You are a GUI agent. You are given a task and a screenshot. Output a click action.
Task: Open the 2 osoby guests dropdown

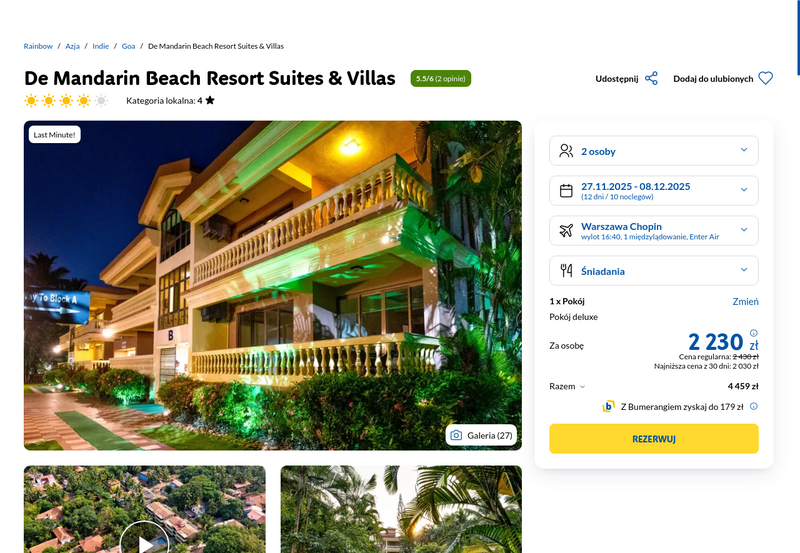coord(654,151)
